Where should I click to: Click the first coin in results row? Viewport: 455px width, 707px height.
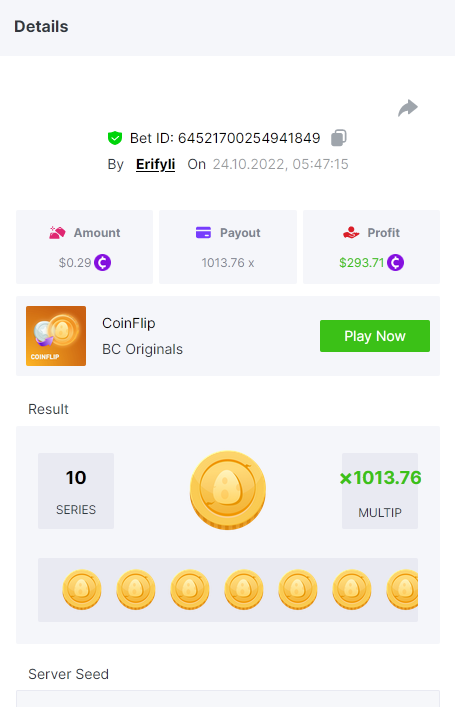(82, 589)
